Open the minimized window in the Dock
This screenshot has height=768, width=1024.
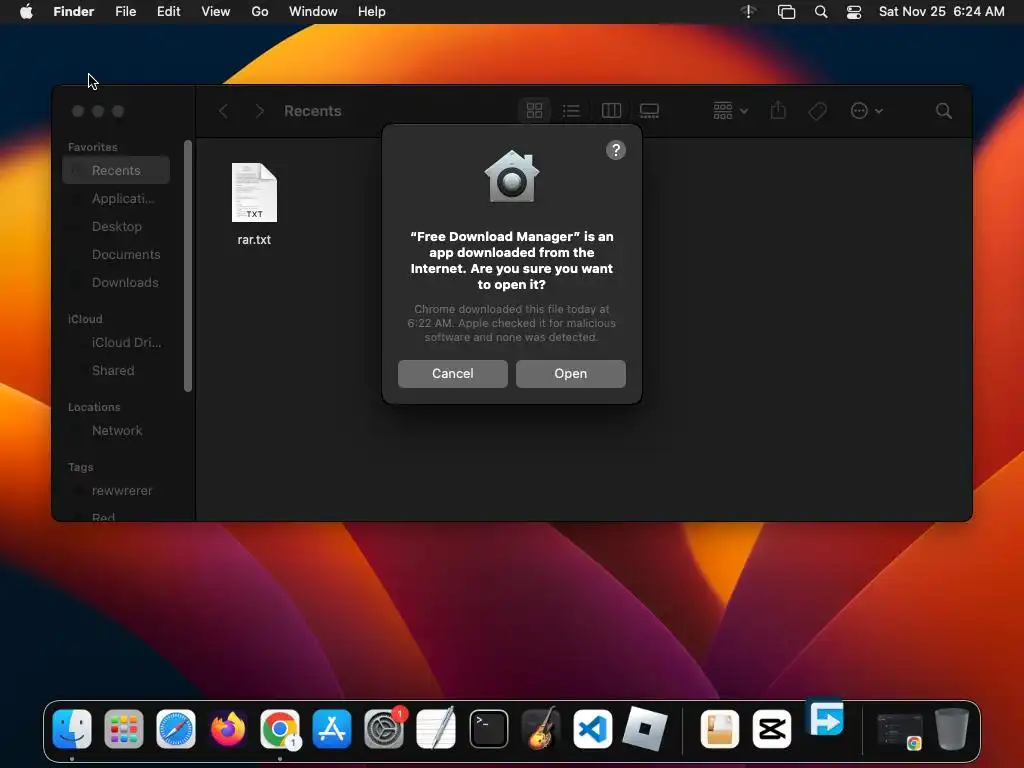899,730
